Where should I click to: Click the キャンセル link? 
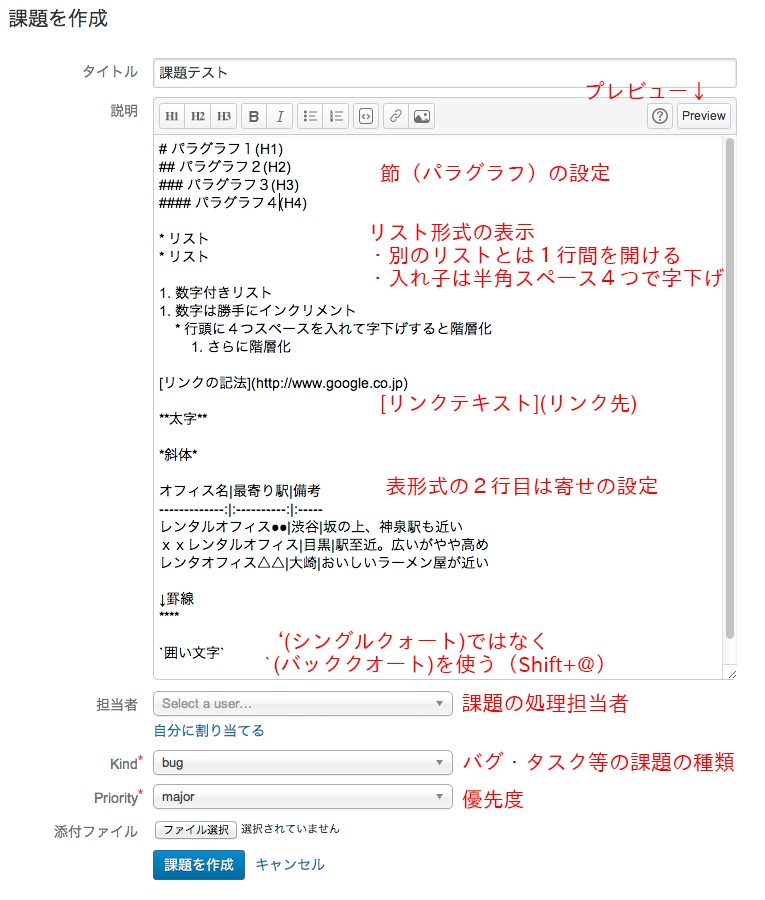click(x=290, y=864)
